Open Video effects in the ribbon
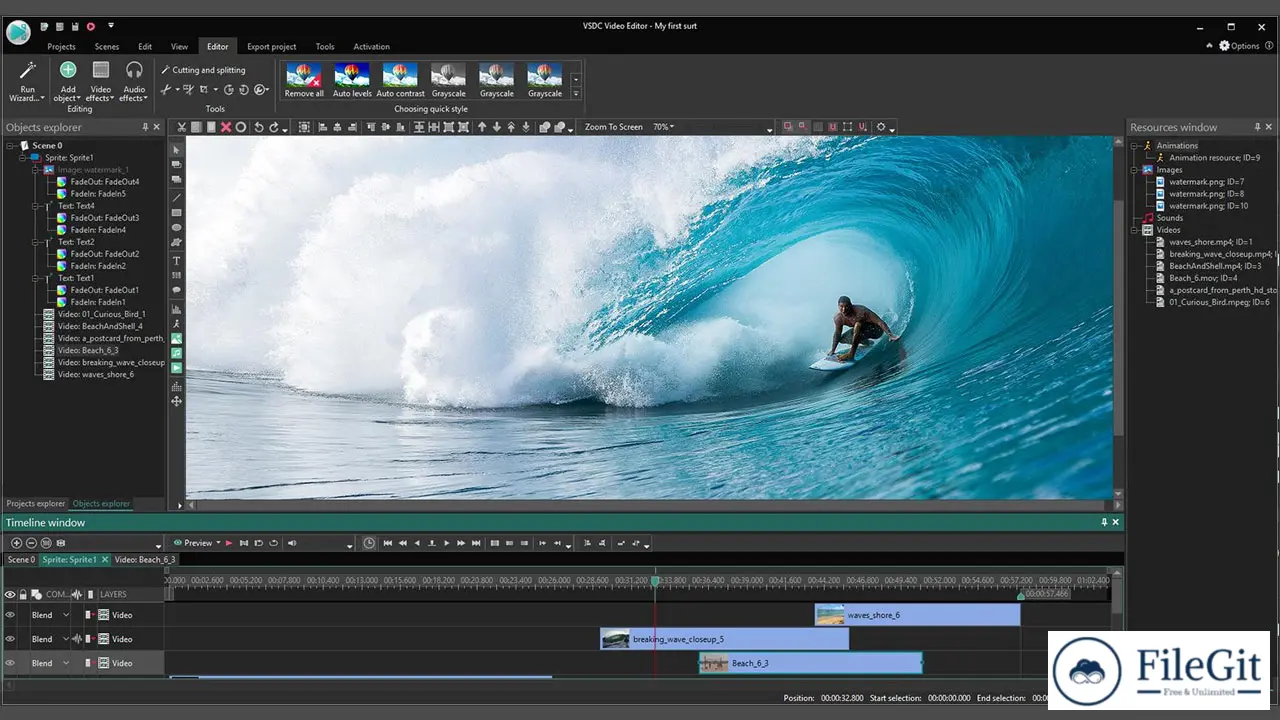This screenshot has height=720, width=1280. (101, 81)
